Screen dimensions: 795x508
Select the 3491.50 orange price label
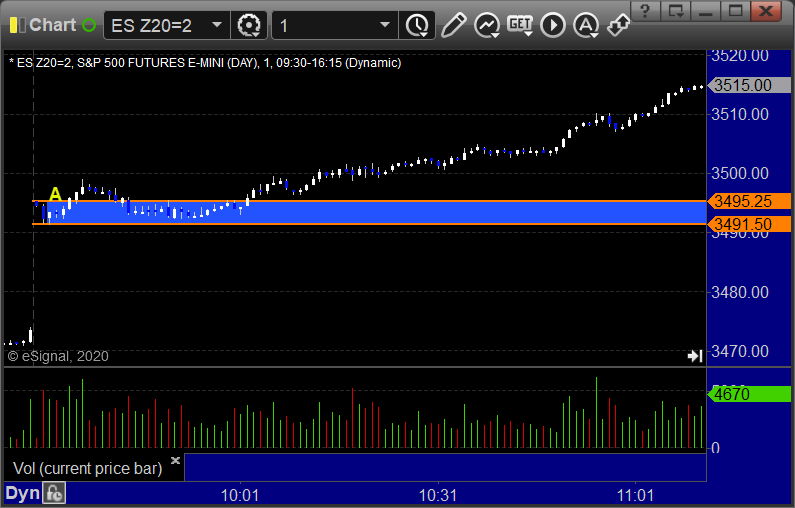click(x=749, y=224)
